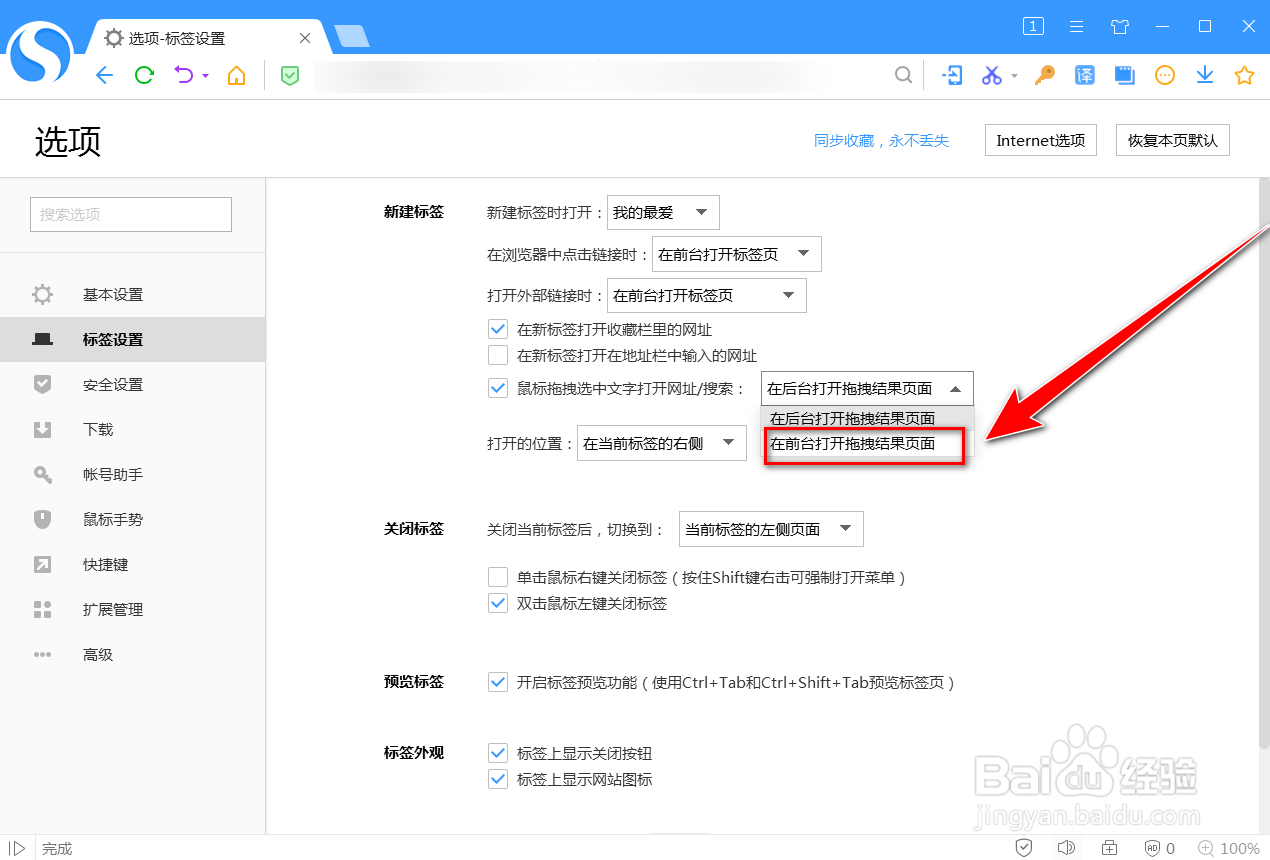Mute page sound via the speaker icon

1066,847
